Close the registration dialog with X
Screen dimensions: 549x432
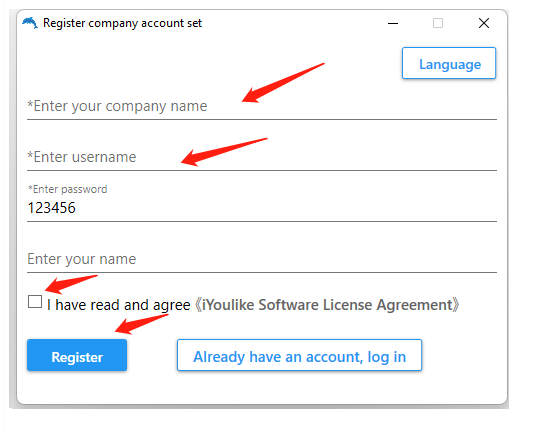click(x=484, y=23)
